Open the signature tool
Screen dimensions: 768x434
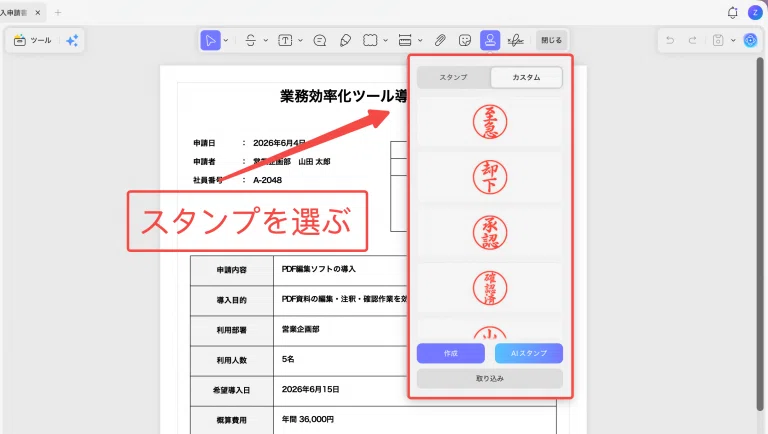515,40
